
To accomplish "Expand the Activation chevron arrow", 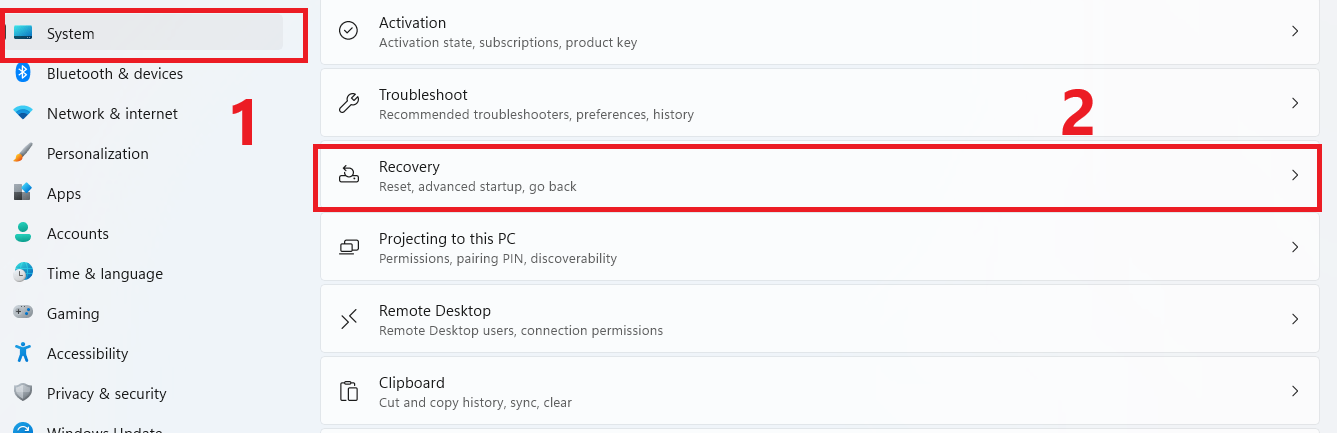I will [1295, 31].
